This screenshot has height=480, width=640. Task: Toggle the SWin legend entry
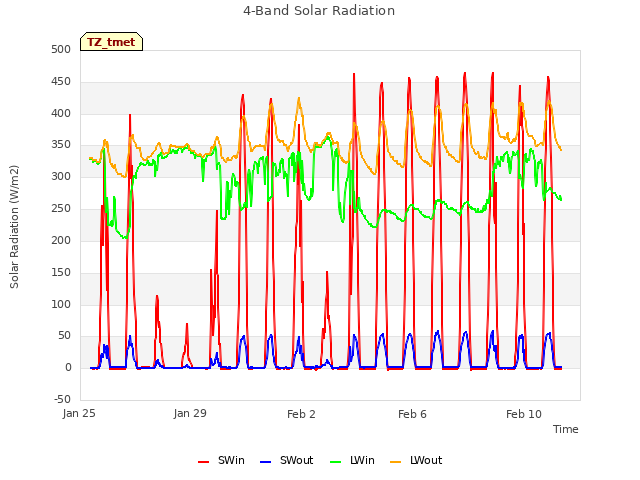click(x=222, y=460)
